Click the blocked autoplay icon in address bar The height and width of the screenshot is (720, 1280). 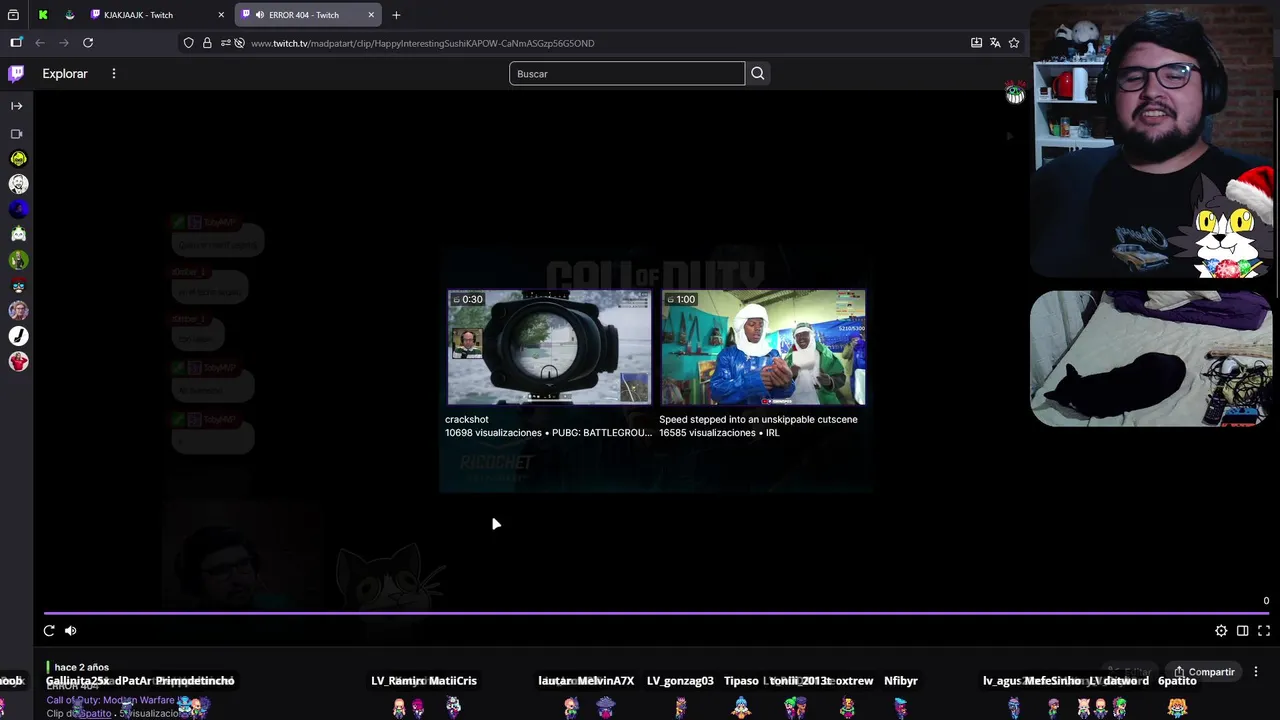[x=239, y=43]
